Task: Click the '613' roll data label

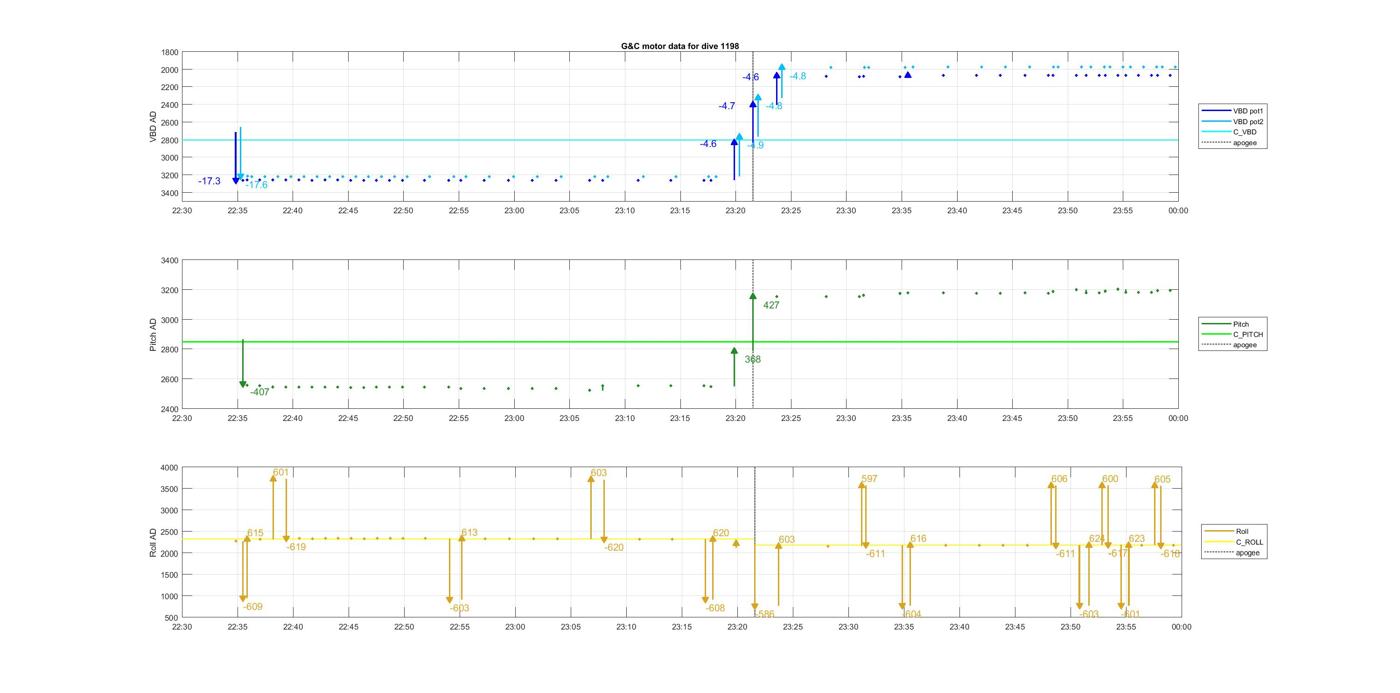Action: pos(469,533)
